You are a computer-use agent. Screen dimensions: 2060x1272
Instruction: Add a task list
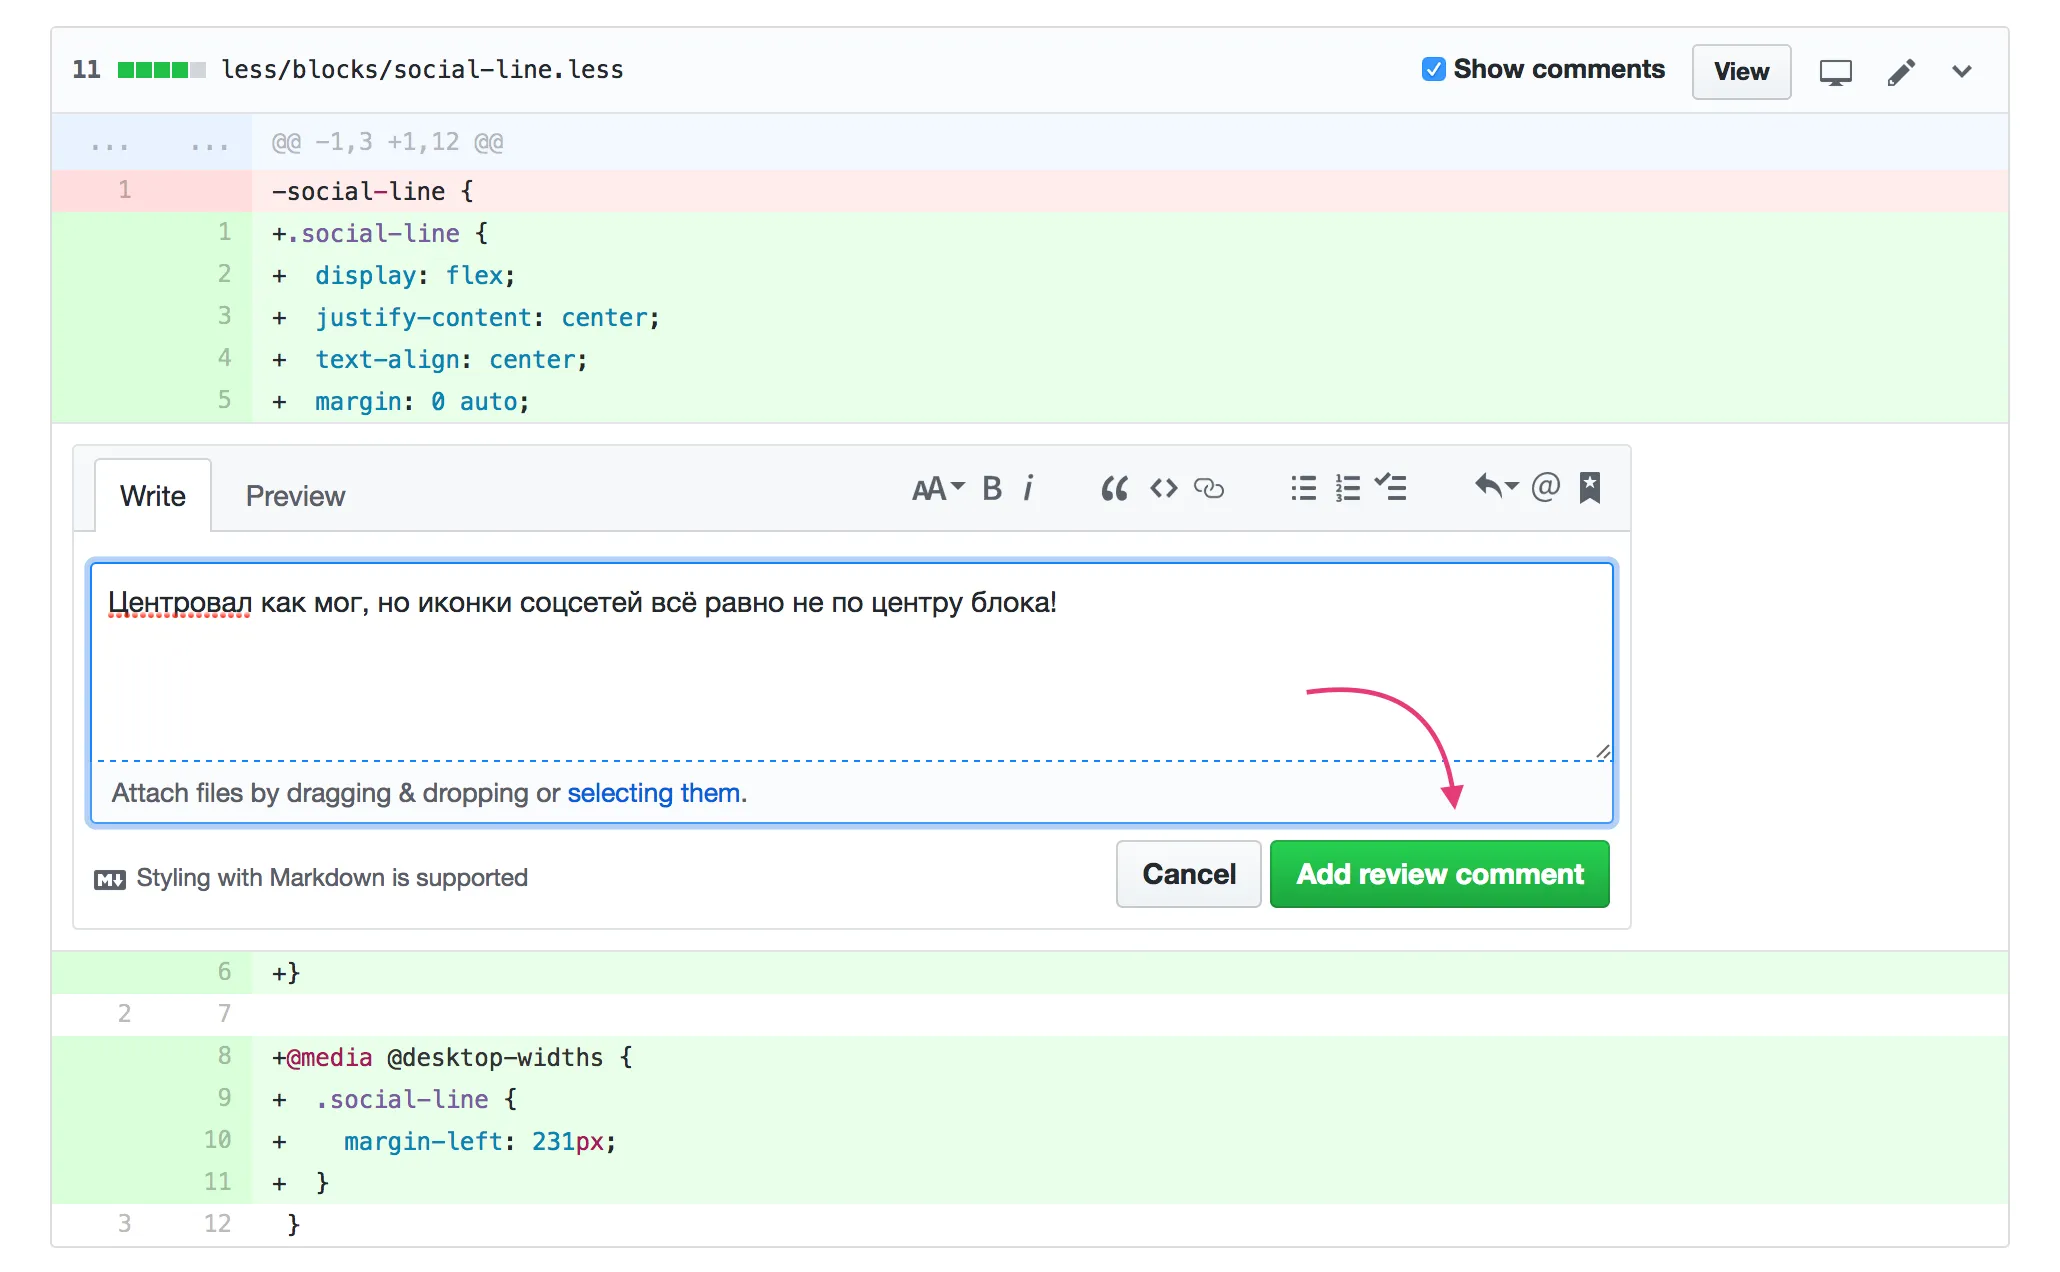pos(1391,488)
